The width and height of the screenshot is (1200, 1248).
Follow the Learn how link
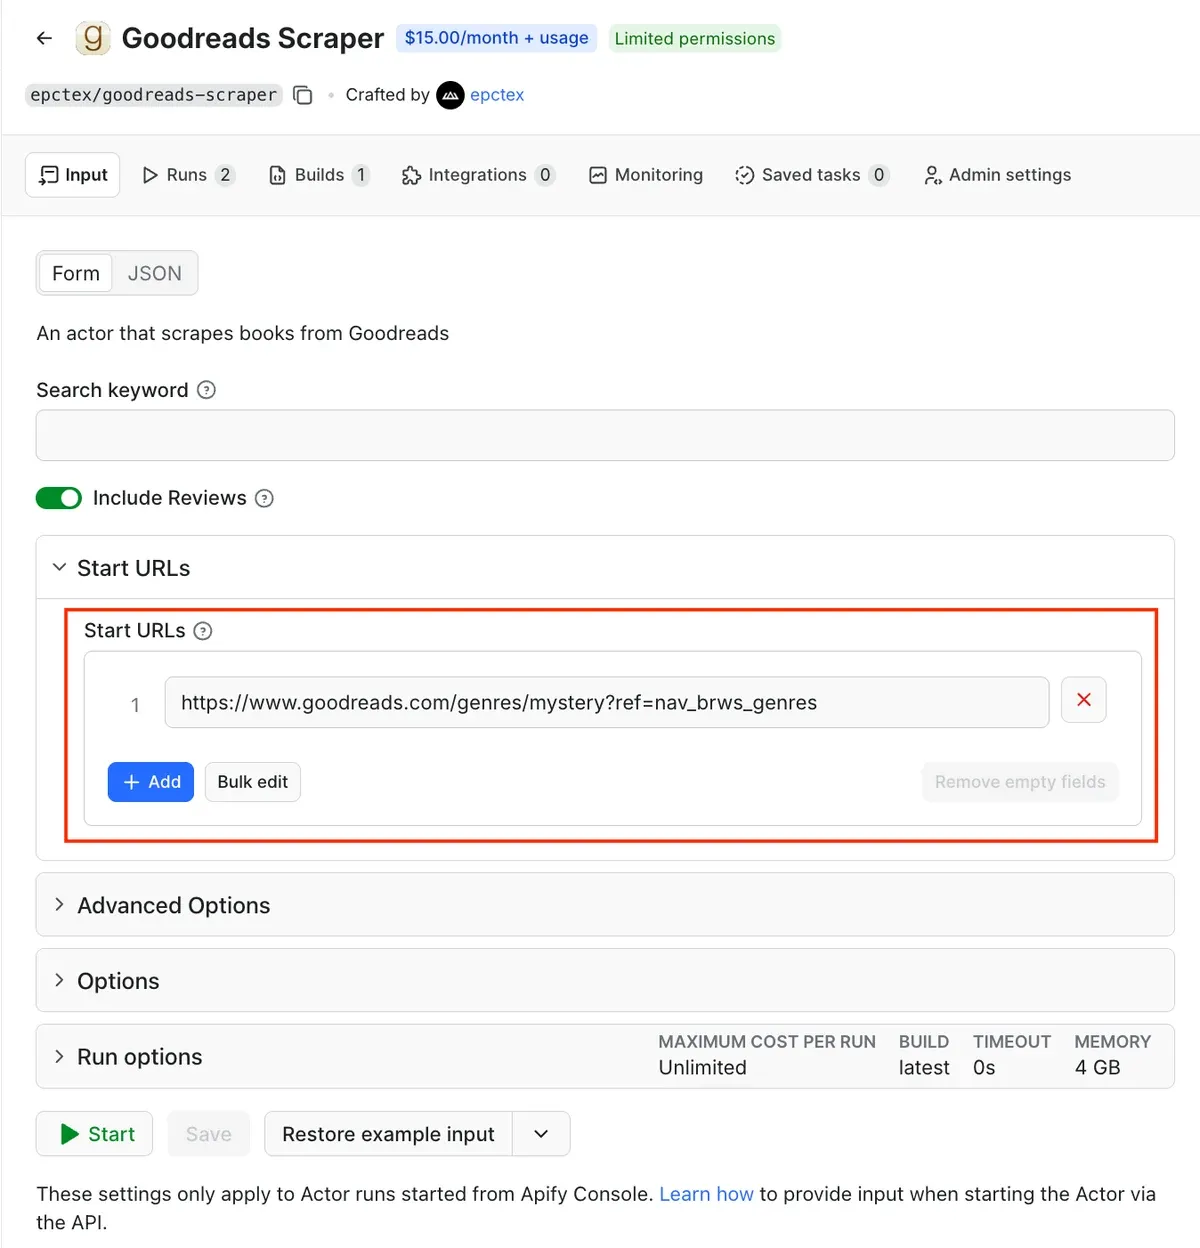[706, 1194]
